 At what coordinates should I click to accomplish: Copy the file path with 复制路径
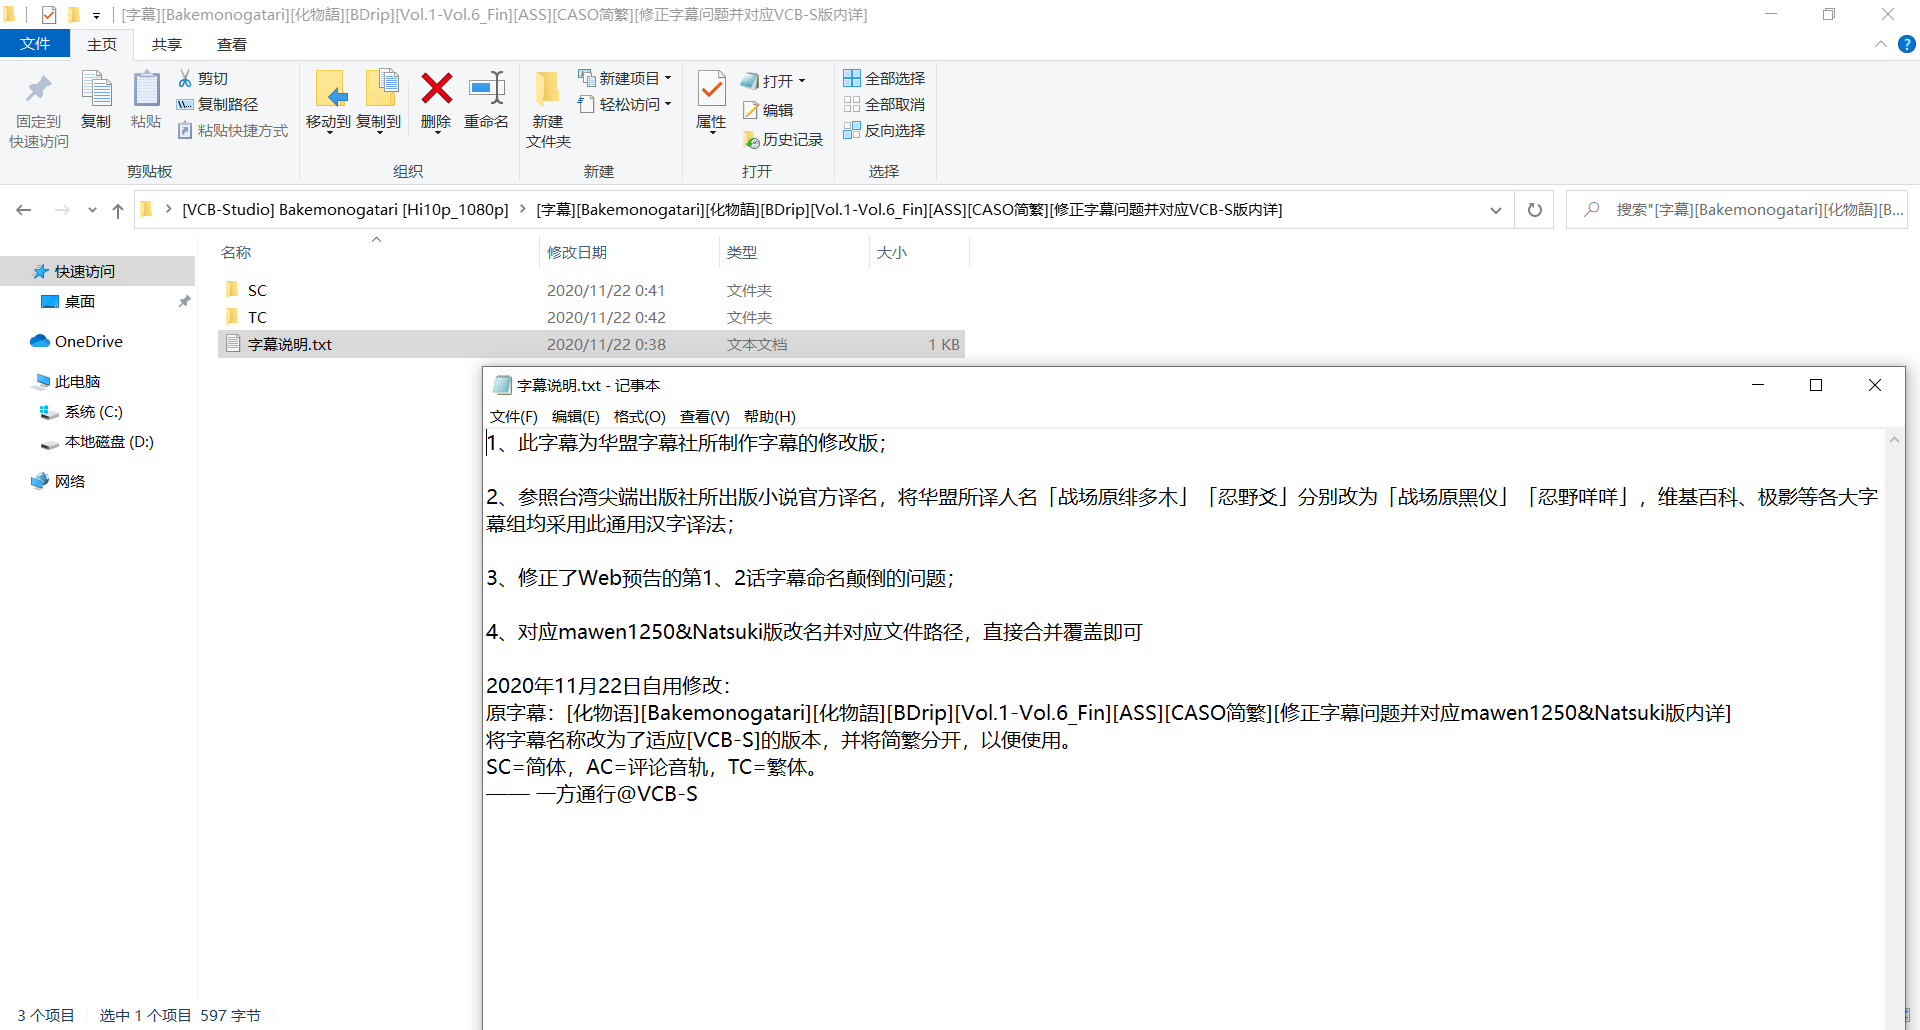[x=218, y=104]
